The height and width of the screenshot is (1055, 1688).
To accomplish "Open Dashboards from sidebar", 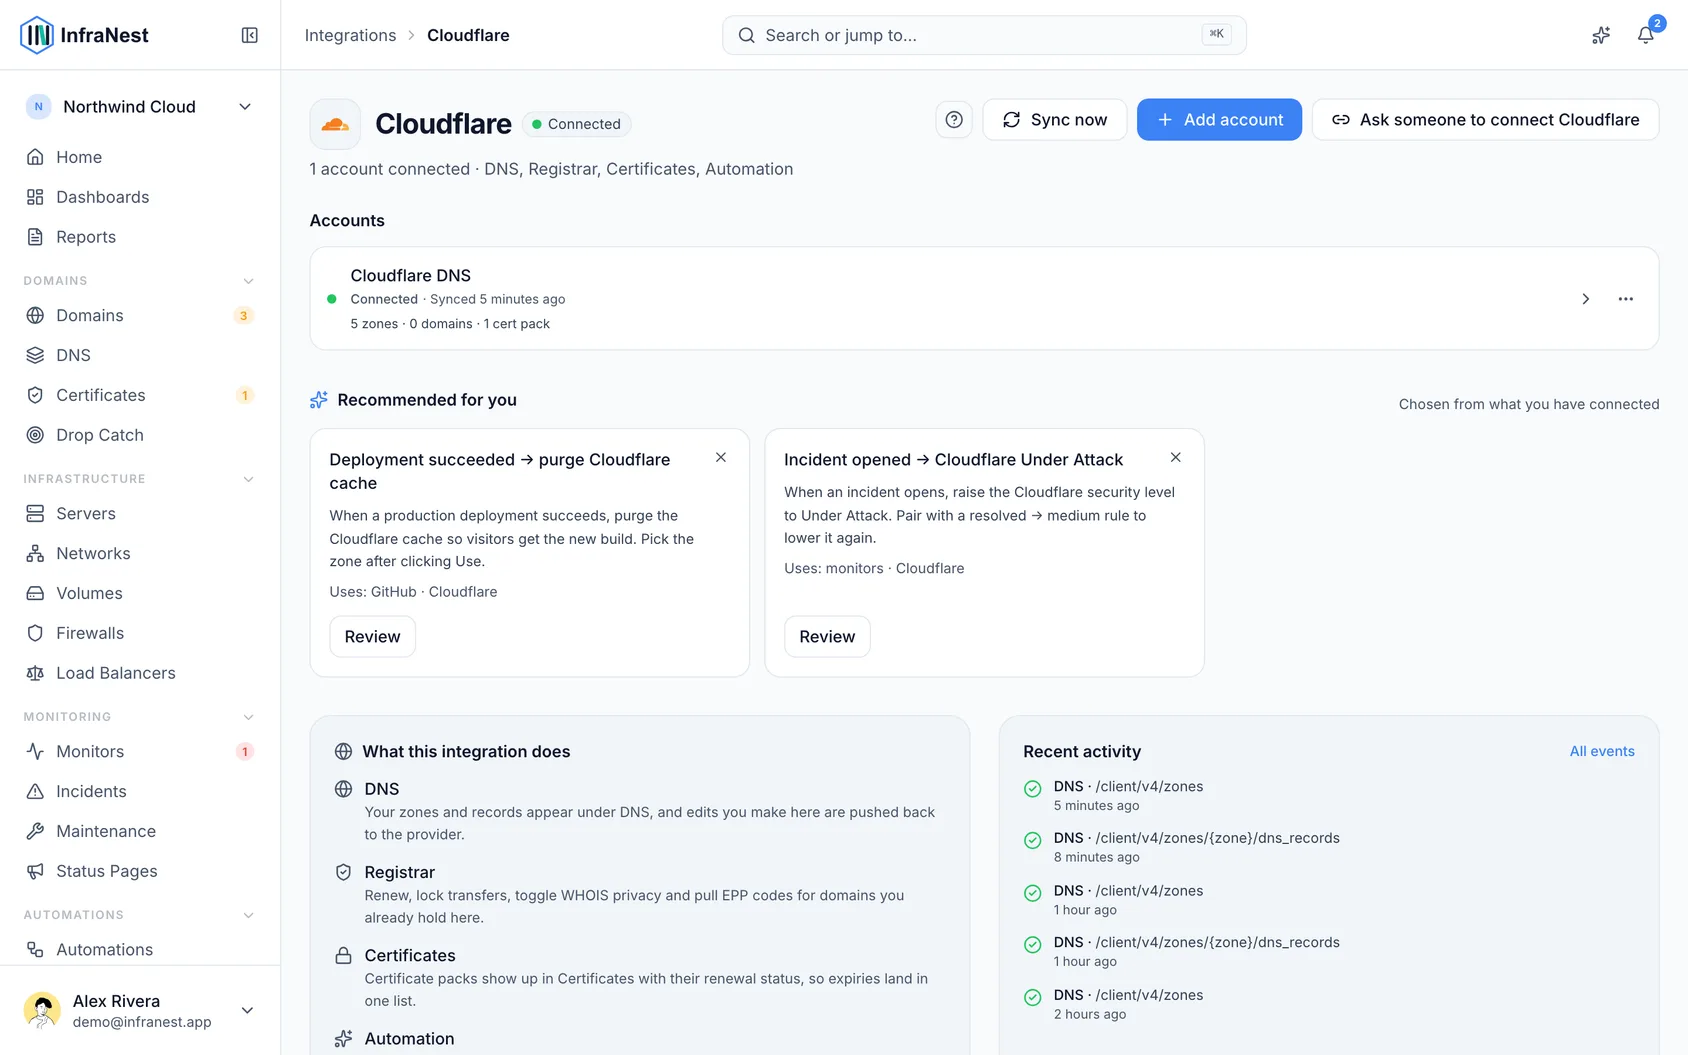I will coord(140,197).
